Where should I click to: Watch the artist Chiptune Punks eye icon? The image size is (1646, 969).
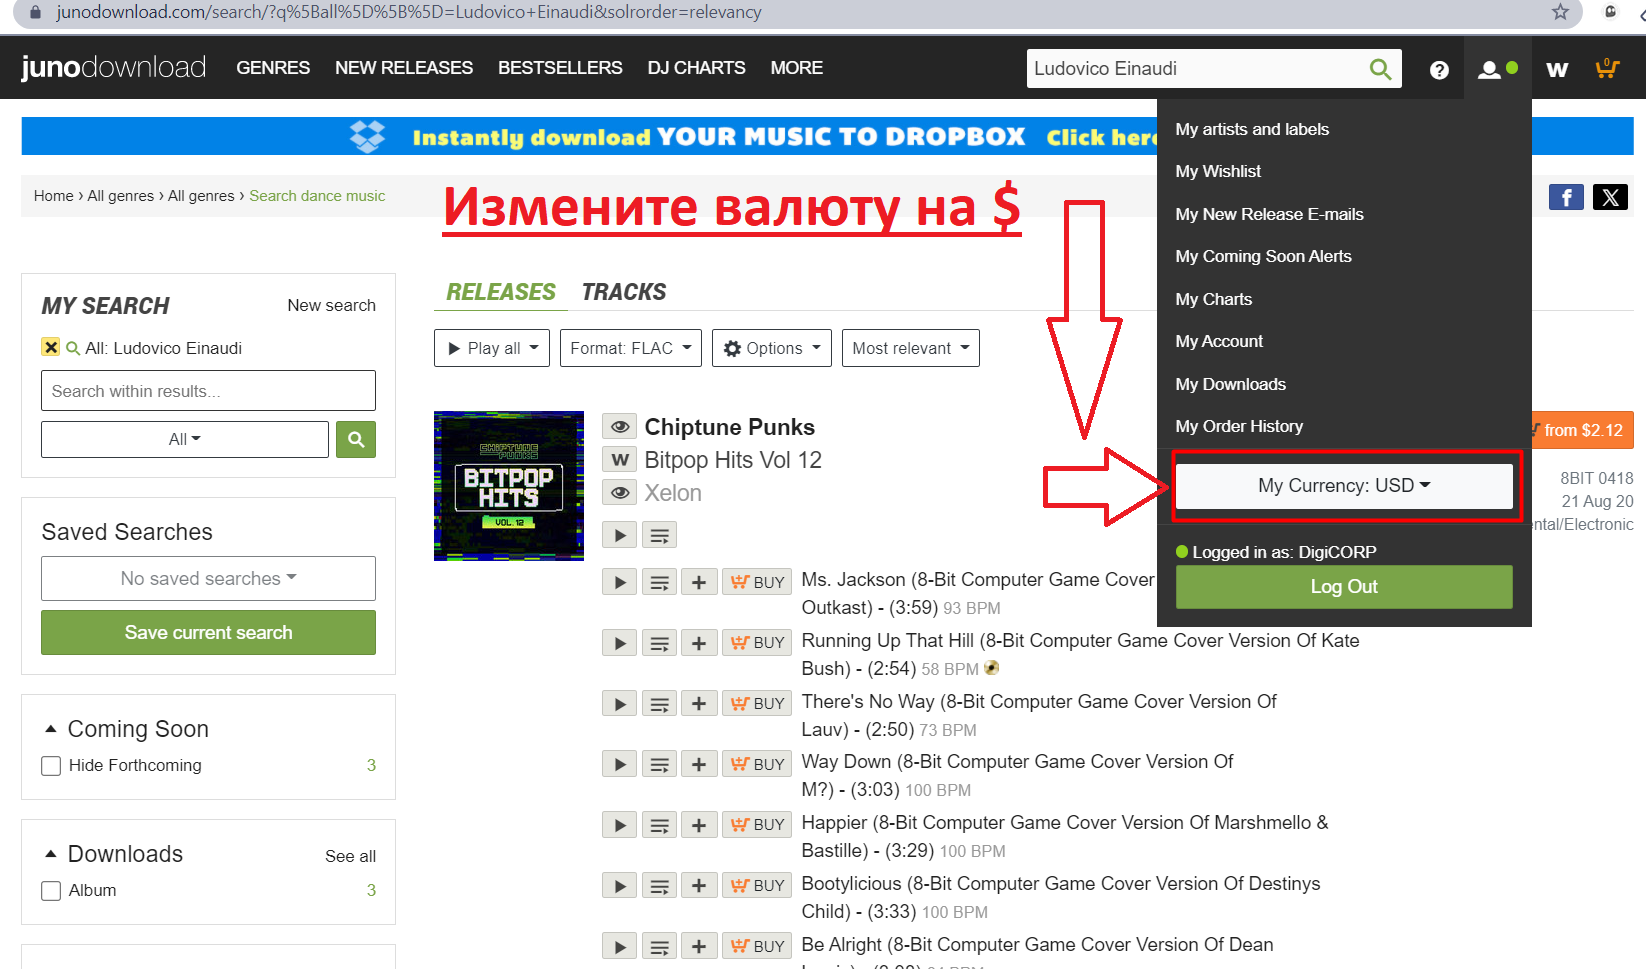pos(620,427)
